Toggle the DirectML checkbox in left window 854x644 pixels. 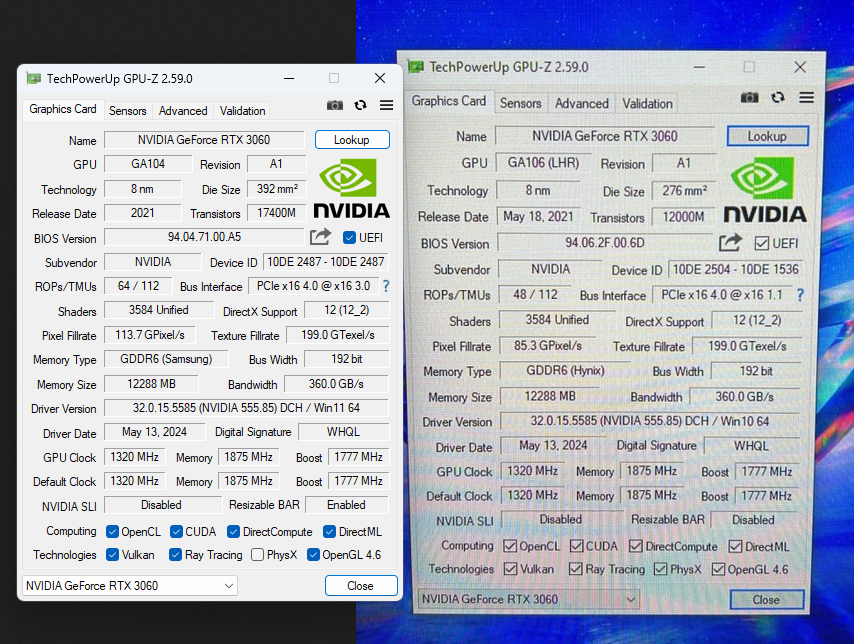coord(329,531)
